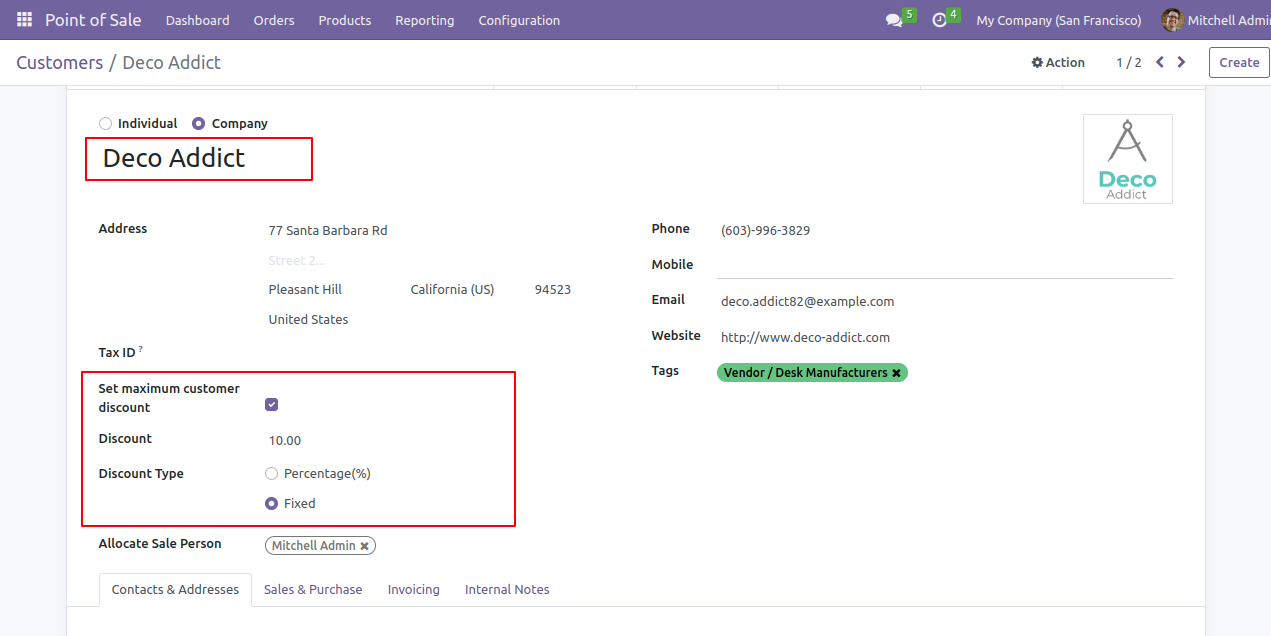Open the company switcher My Company (San Francisco)

1059,20
